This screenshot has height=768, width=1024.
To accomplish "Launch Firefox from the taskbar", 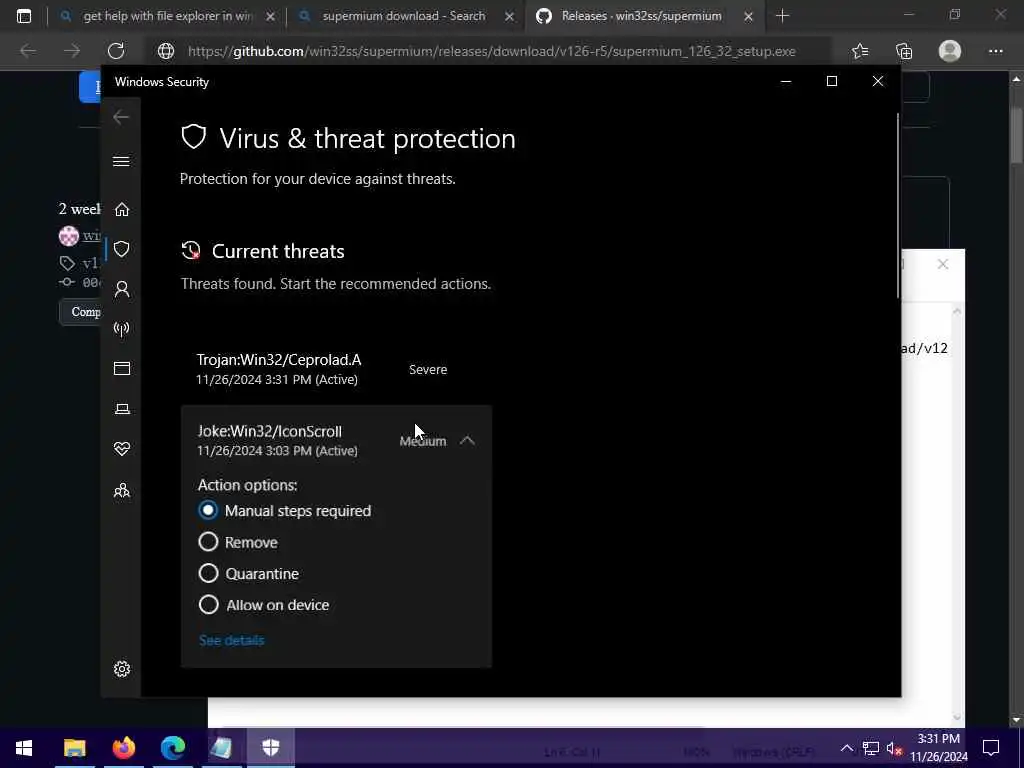I will (x=123, y=748).
